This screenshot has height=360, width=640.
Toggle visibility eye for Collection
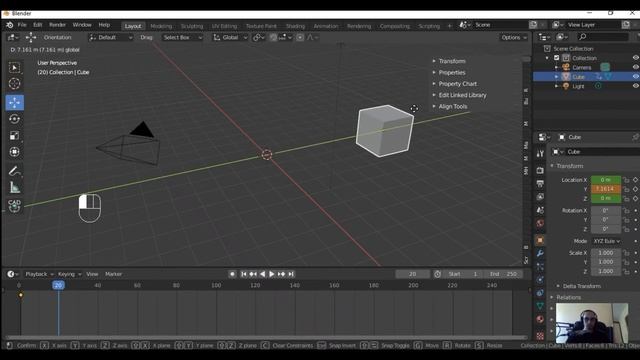[635, 58]
